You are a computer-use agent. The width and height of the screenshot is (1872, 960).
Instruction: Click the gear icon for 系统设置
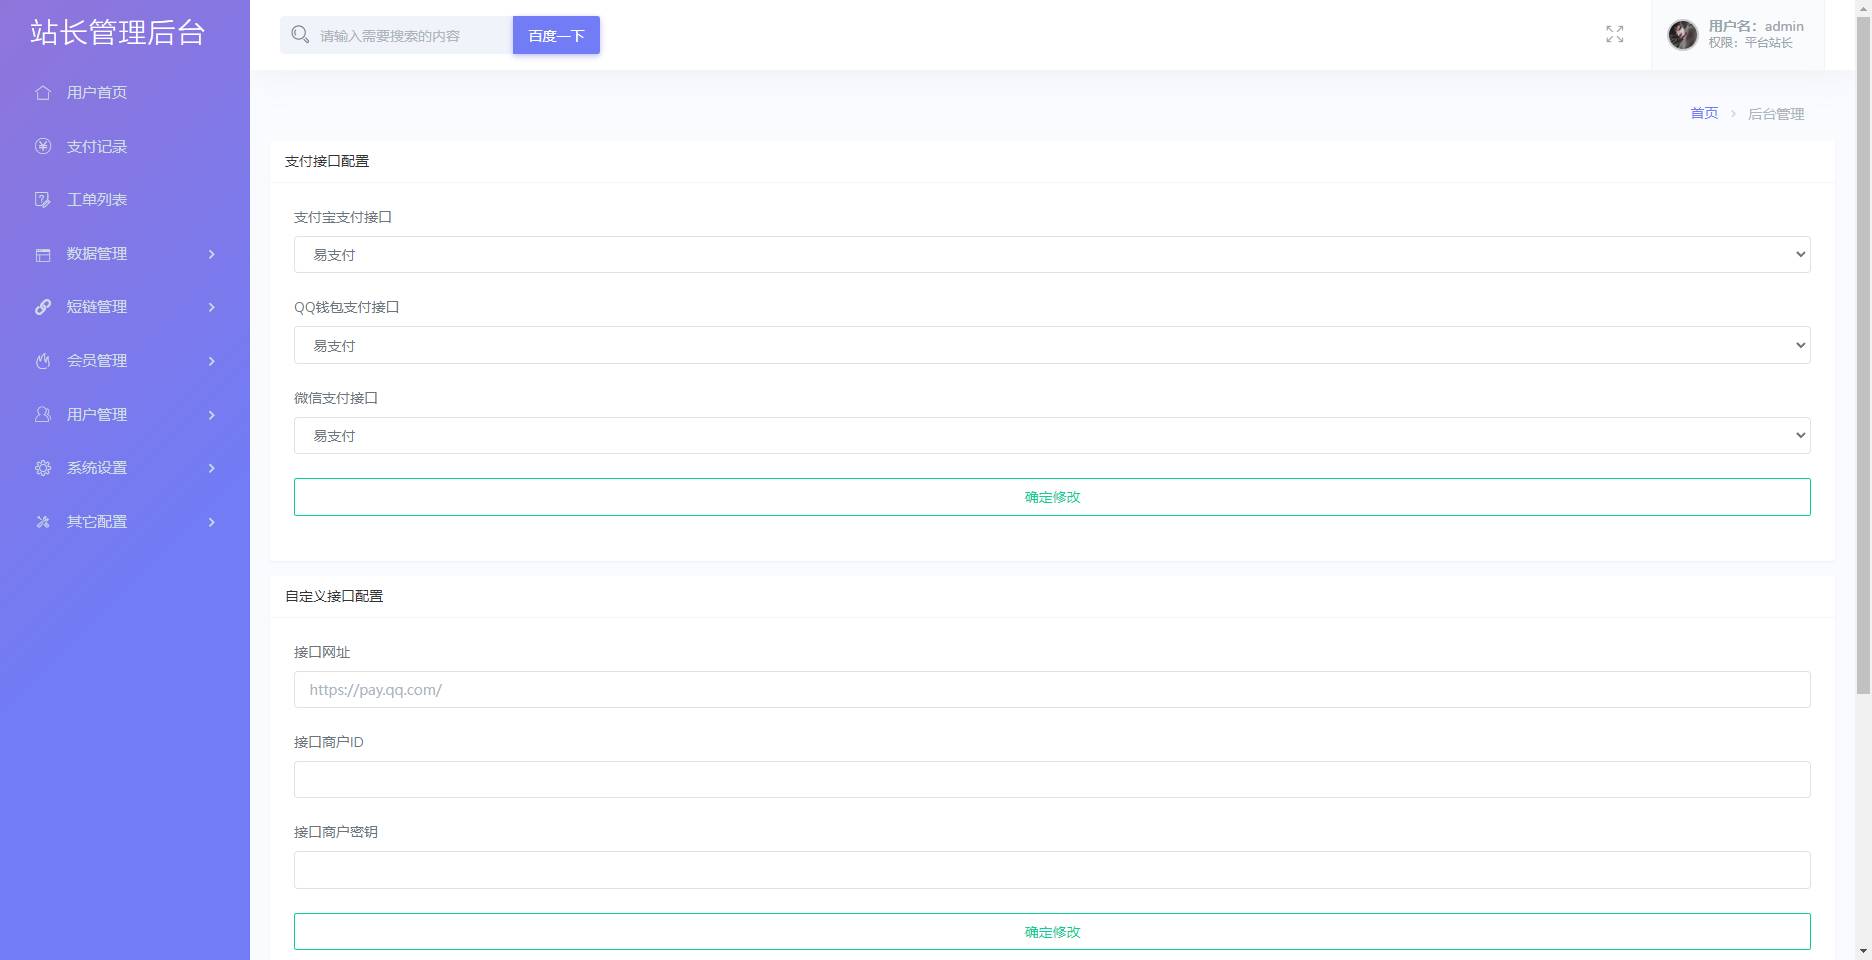pyautogui.click(x=43, y=468)
